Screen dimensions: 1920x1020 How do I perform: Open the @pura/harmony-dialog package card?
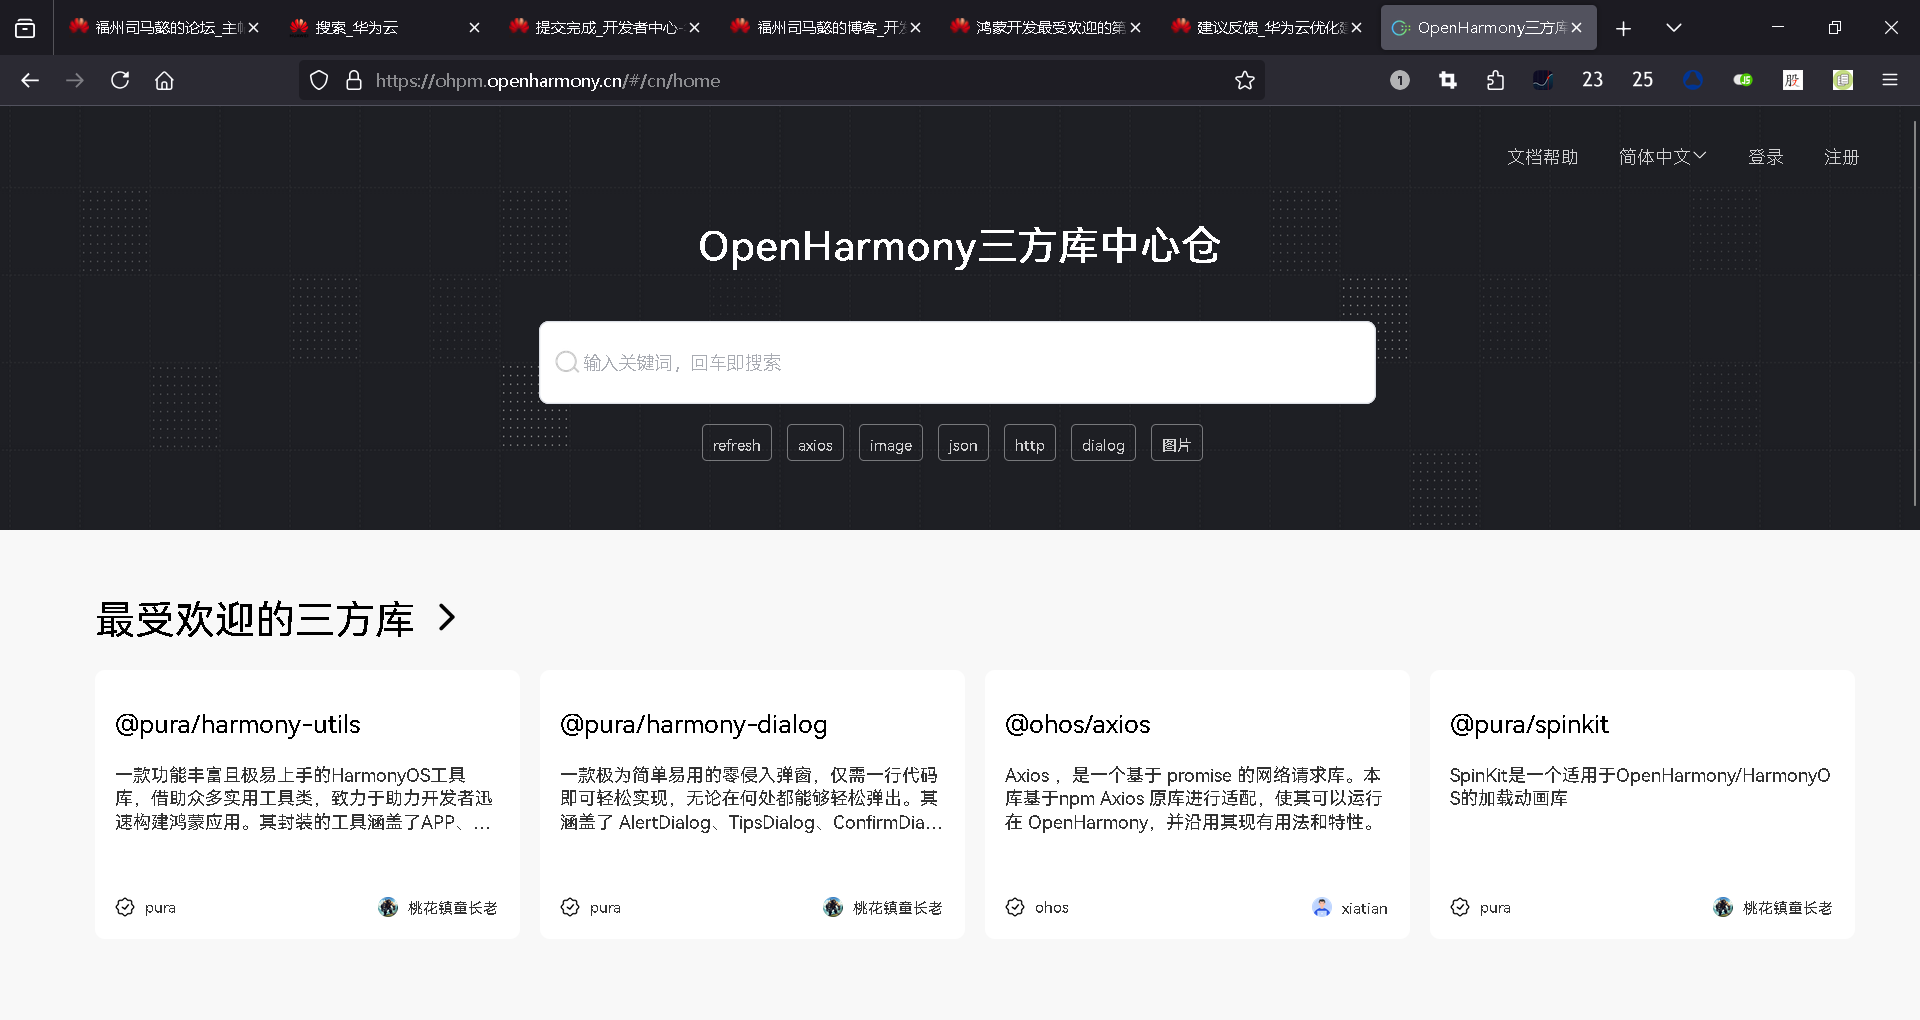[x=752, y=804]
